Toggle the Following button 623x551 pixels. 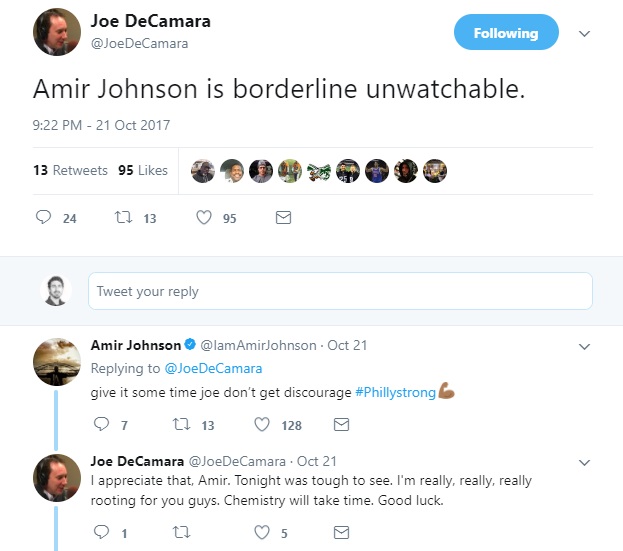click(505, 33)
